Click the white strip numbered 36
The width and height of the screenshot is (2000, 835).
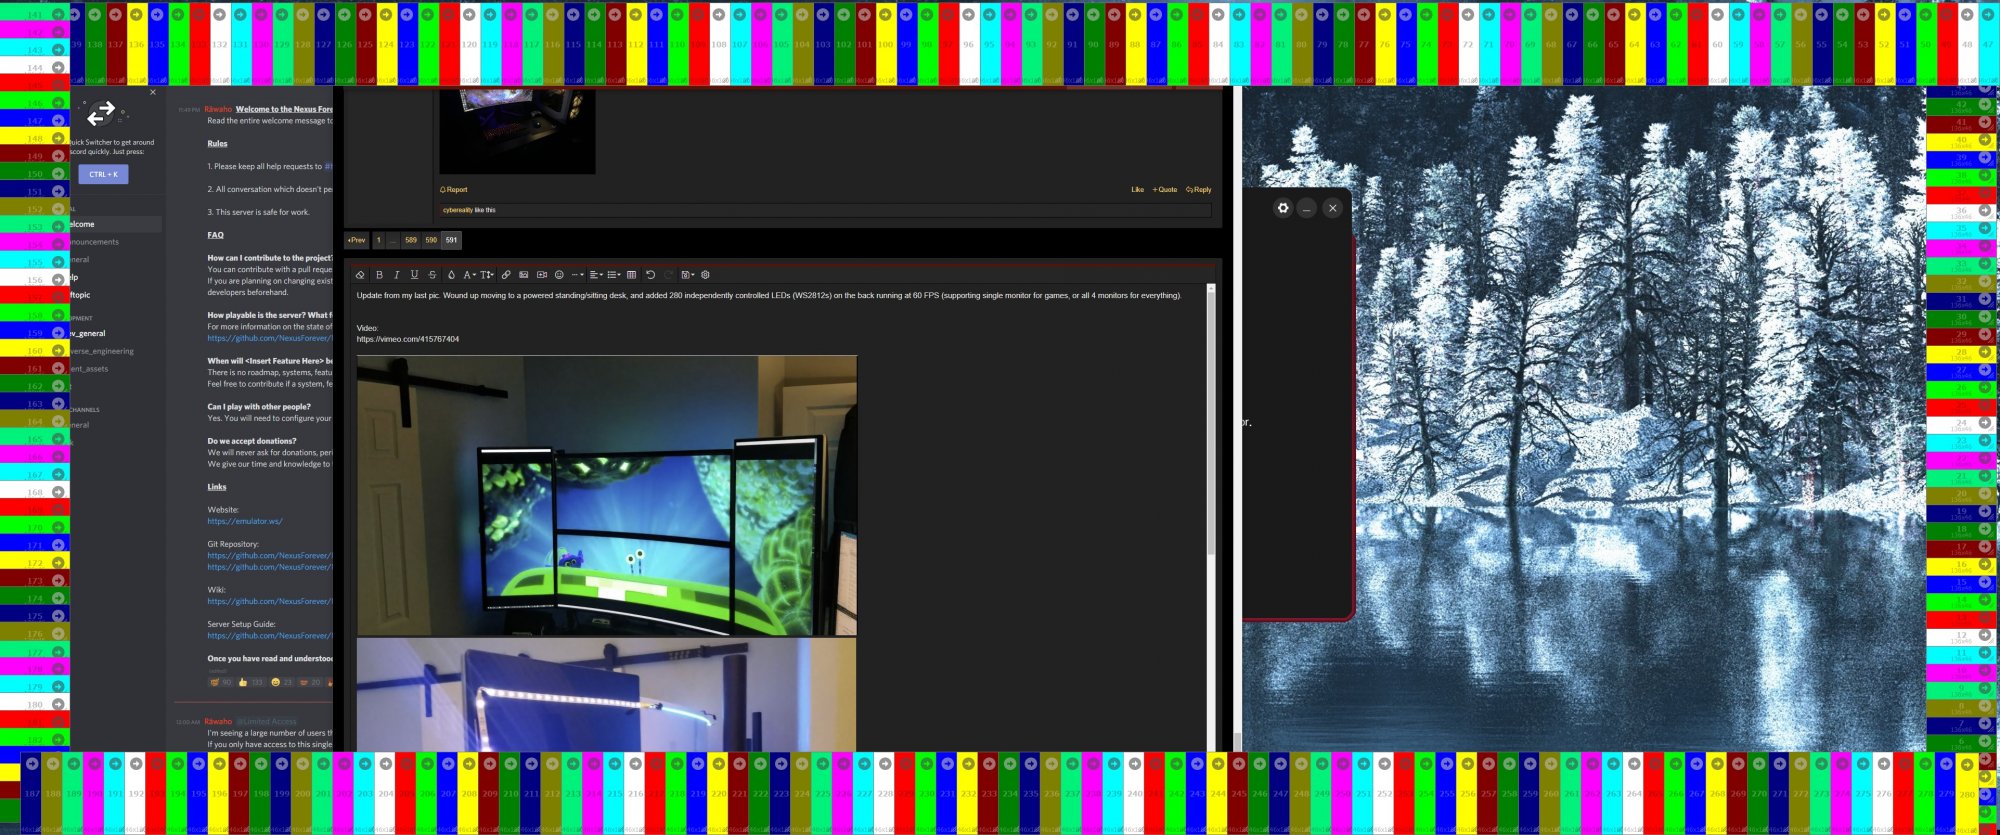click(1961, 211)
